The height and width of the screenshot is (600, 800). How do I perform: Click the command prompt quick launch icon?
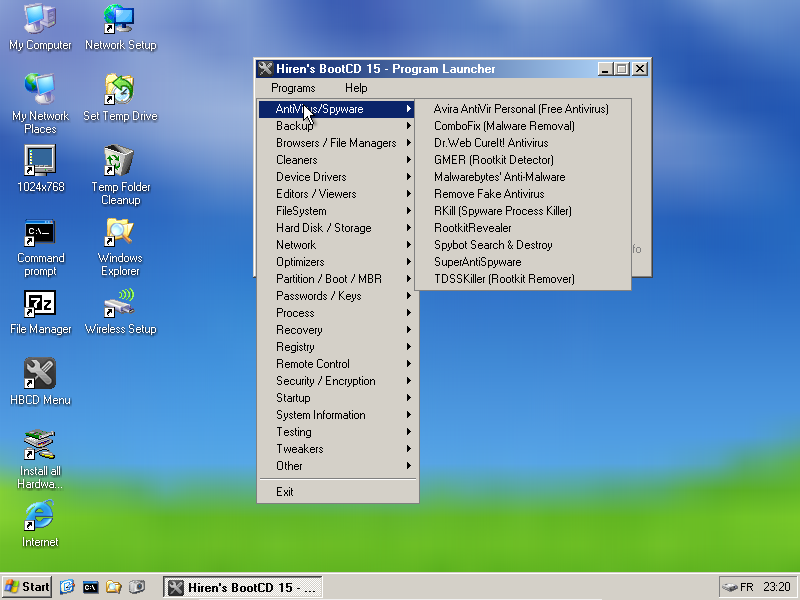click(x=90, y=587)
